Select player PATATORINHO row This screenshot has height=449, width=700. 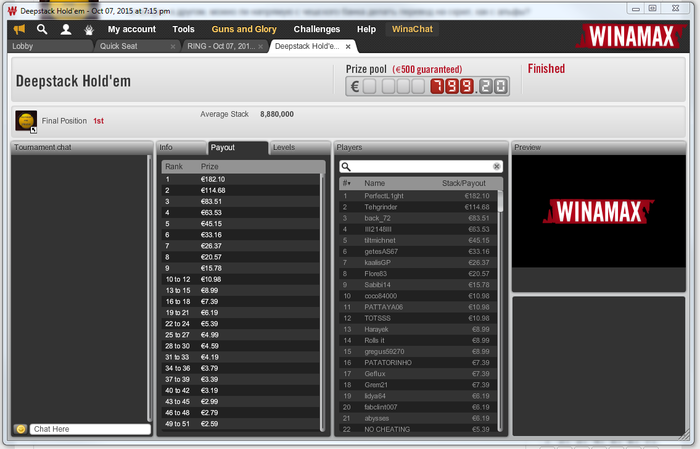(418, 363)
